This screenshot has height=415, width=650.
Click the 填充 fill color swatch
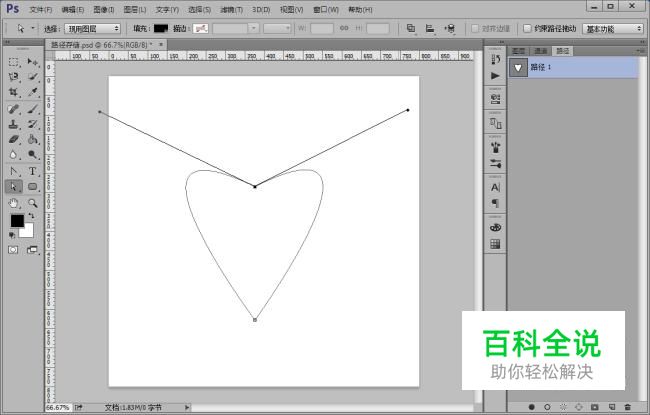[x=161, y=28]
